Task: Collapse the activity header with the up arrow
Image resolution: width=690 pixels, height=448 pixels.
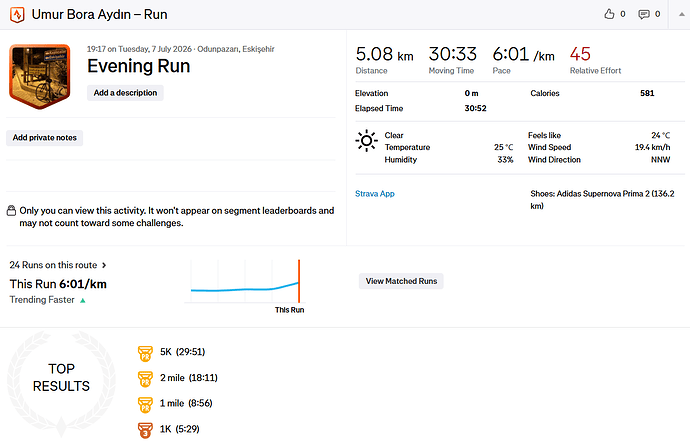Action: point(681,14)
